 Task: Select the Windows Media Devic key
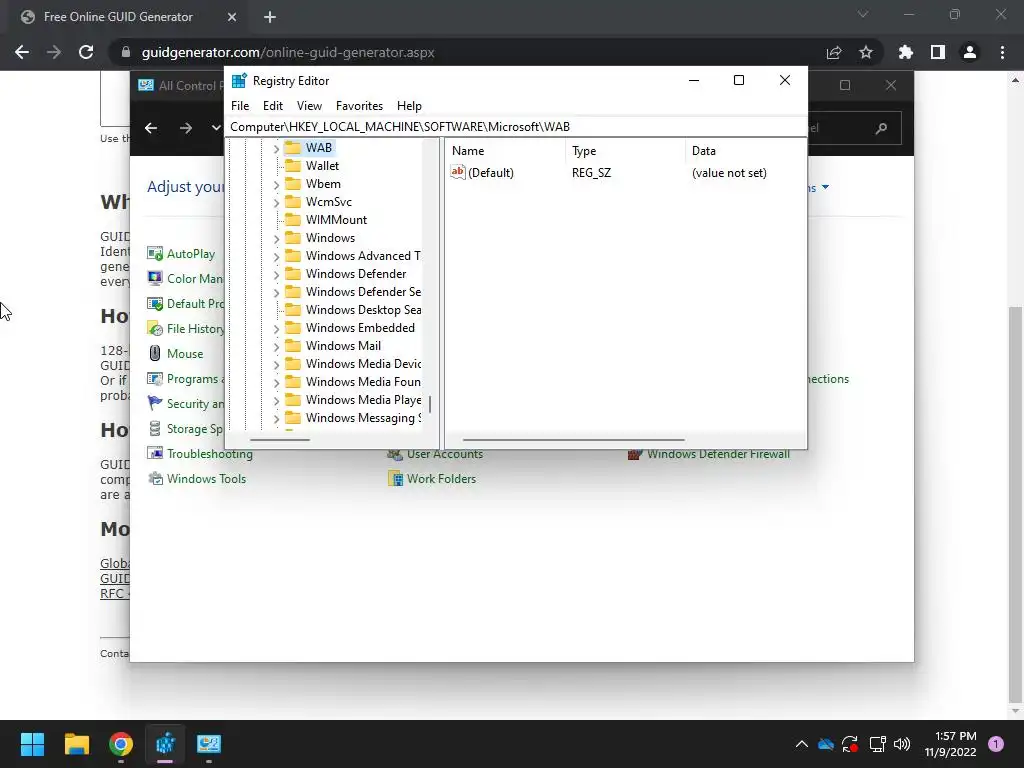(363, 364)
